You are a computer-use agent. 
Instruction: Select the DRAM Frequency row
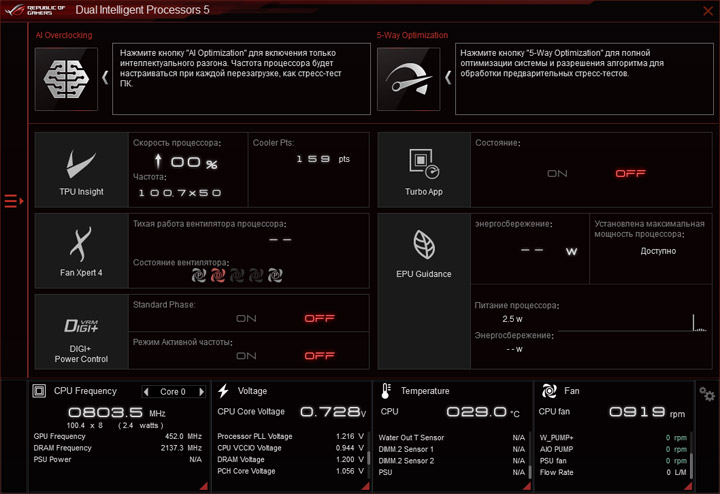coord(118,448)
